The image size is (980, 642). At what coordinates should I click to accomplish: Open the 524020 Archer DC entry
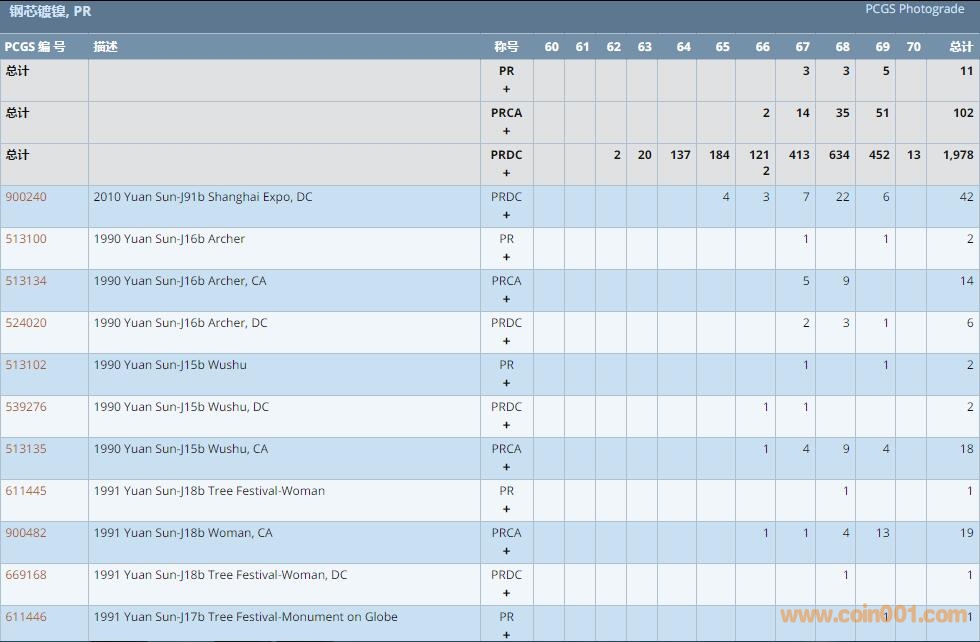click(26, 323)
